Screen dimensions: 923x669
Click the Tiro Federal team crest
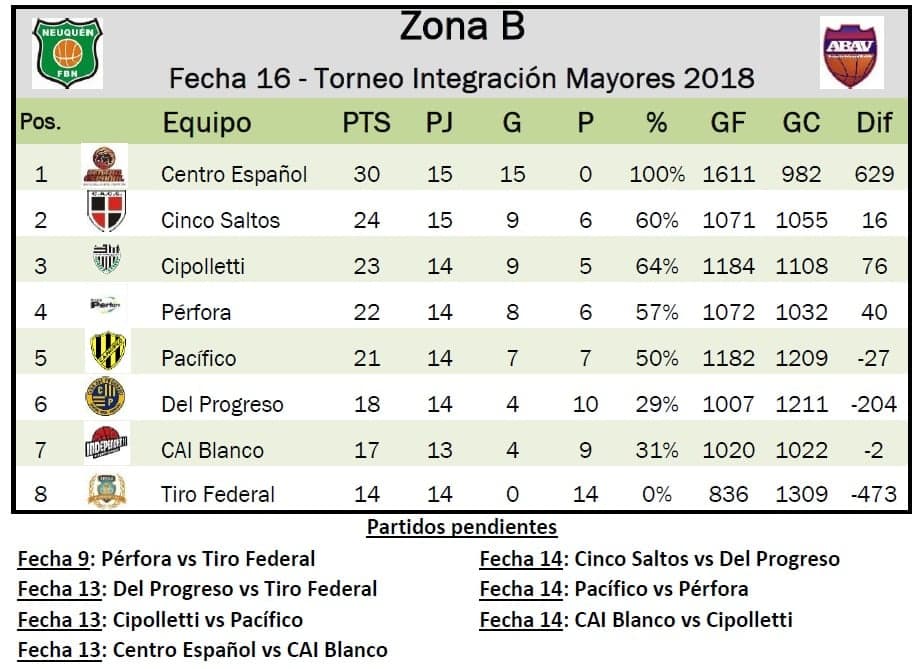click(103, 490)
